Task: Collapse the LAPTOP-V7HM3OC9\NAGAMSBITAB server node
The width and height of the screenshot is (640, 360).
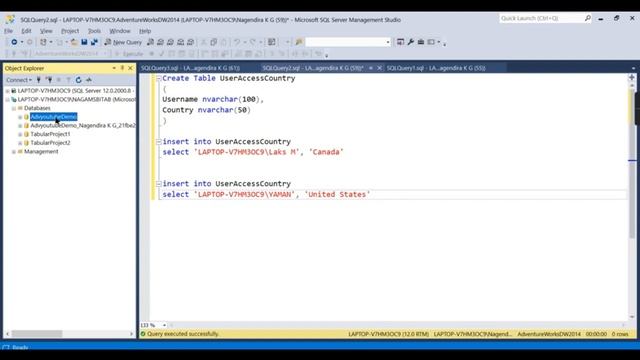Action: (7, 100)
